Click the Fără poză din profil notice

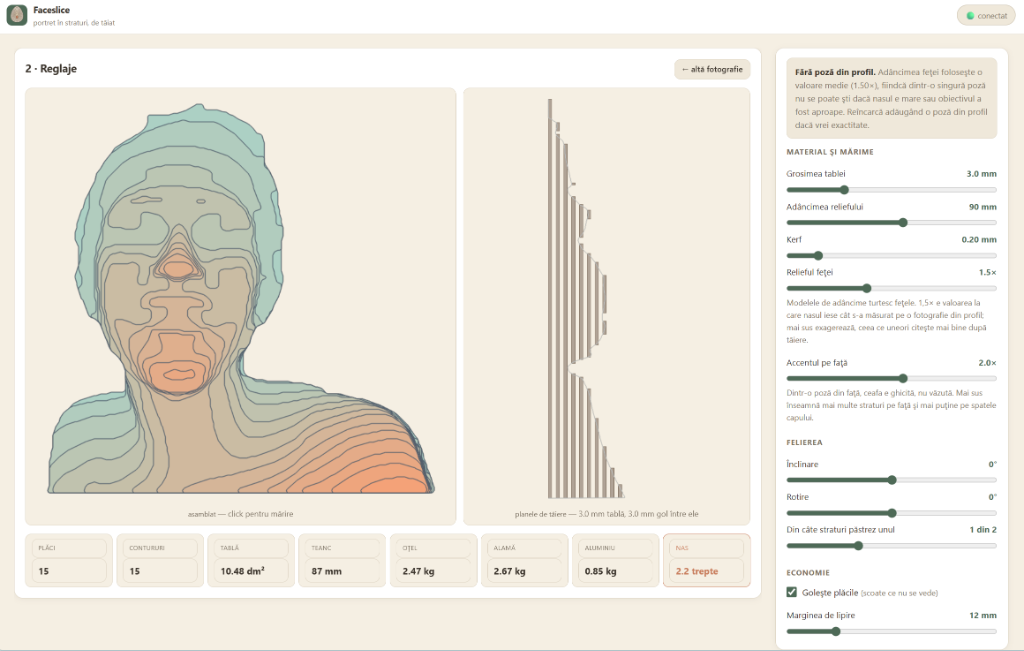pos(891,98)
